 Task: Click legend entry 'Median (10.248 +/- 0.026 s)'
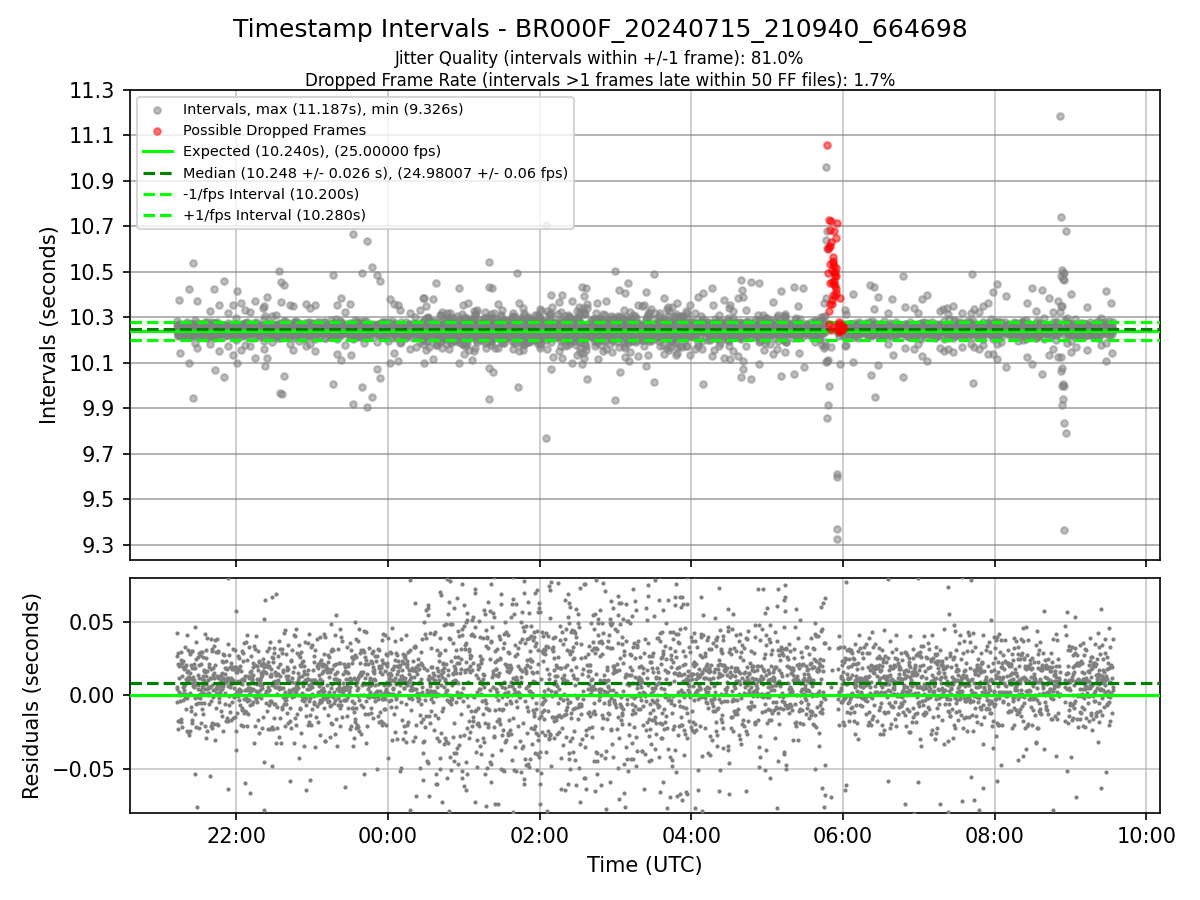click(375, 173)
